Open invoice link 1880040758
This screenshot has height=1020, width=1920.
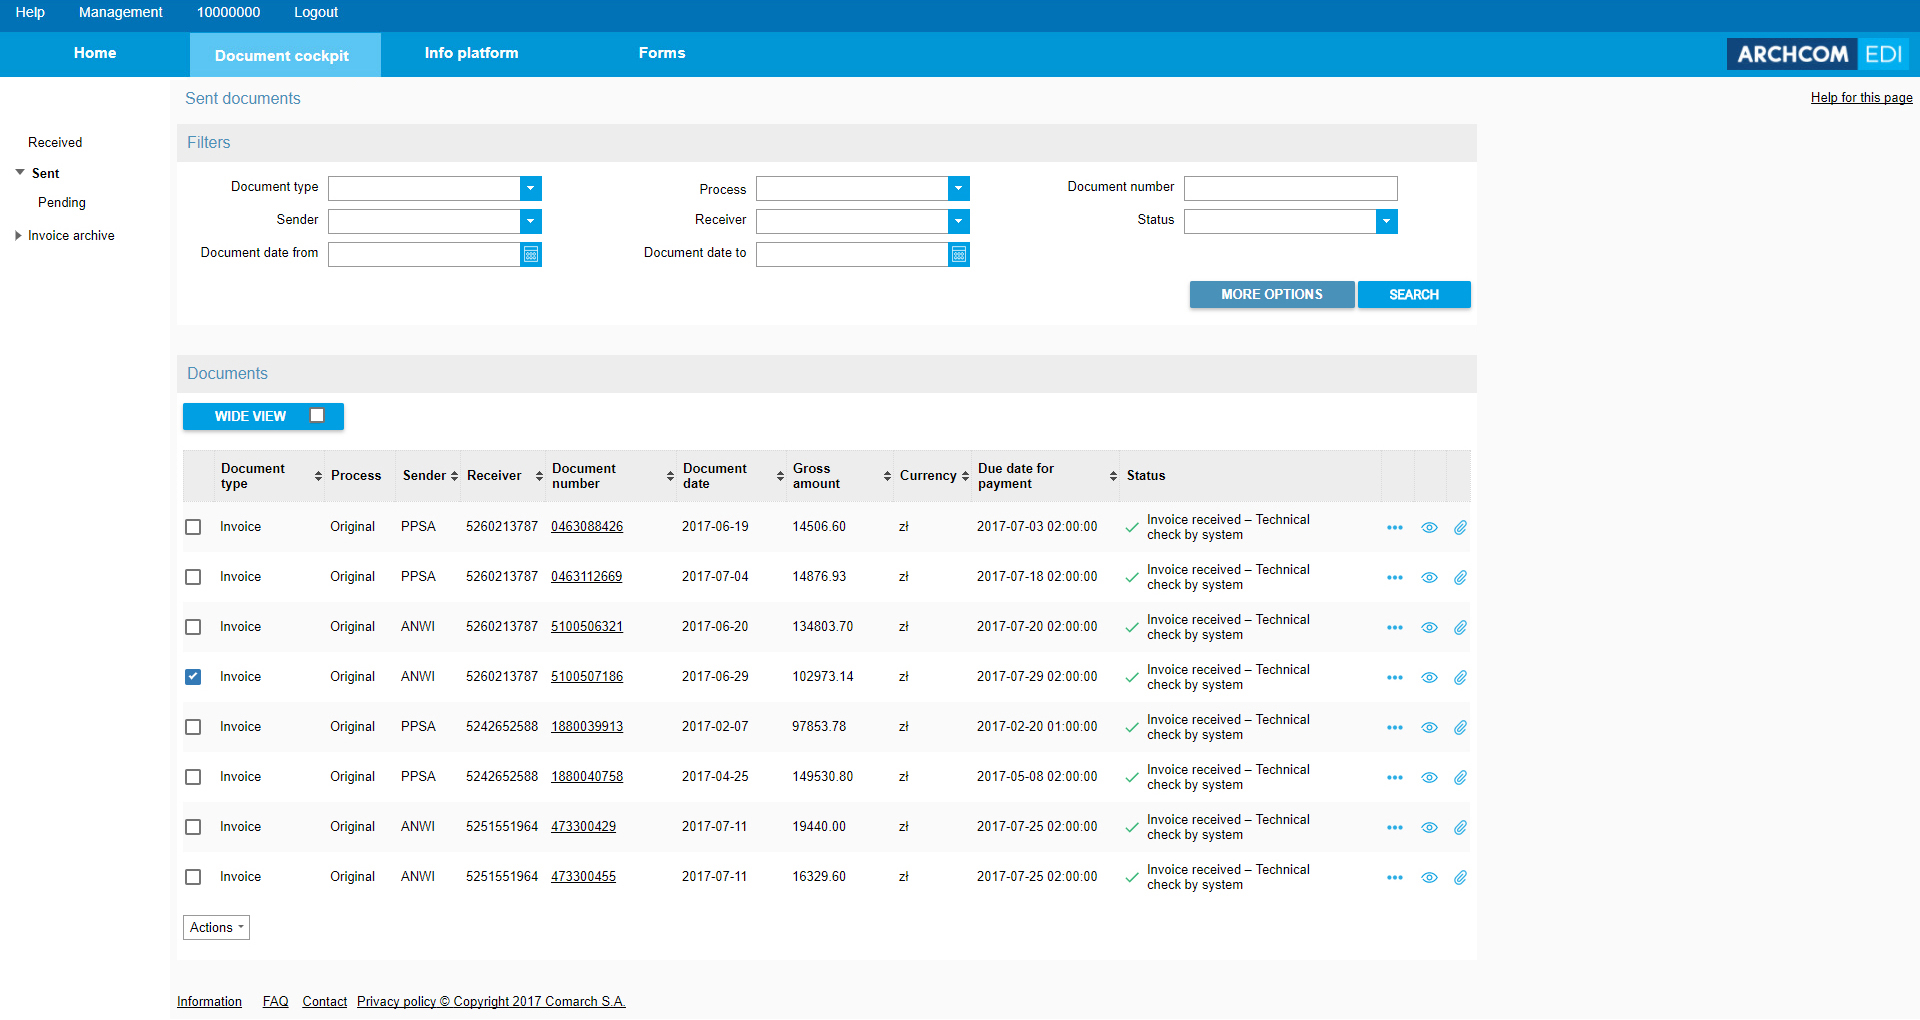pyautogui.click(x=587, y=777)
